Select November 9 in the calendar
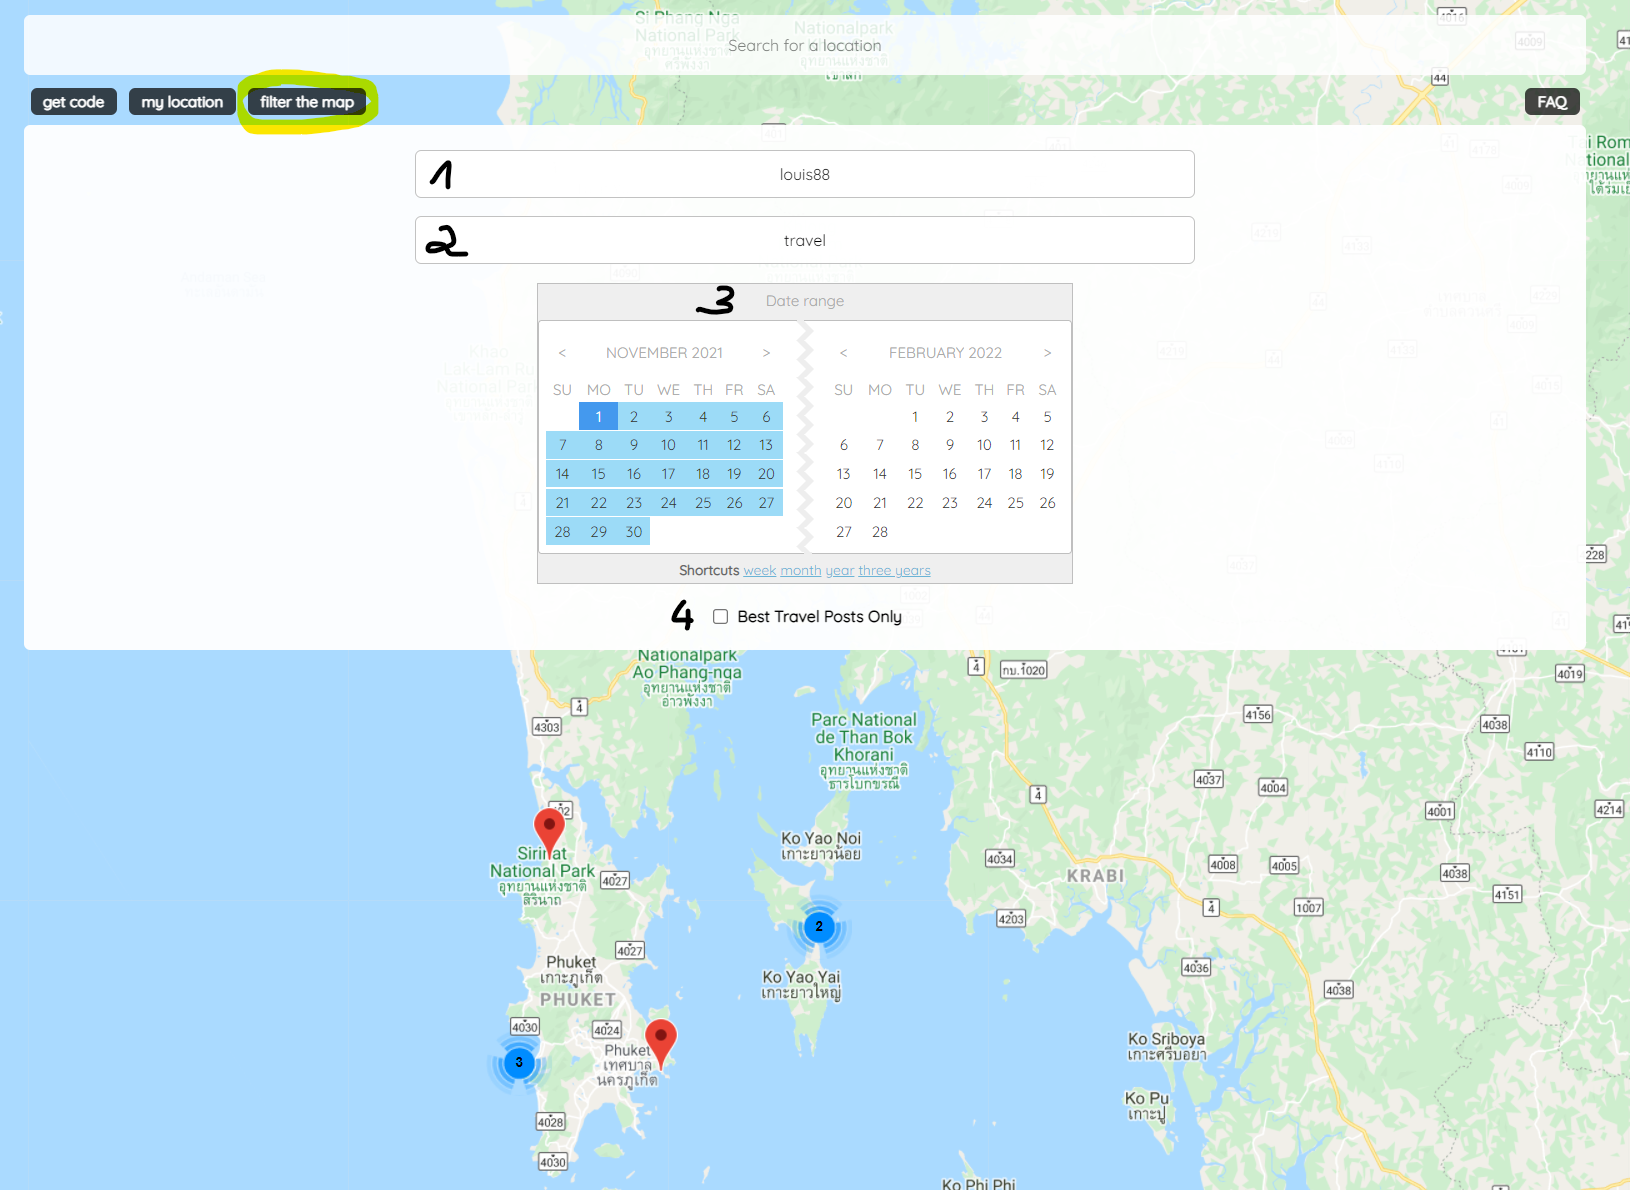Viewport: 1630px width, 1190px height. (634, 445)
